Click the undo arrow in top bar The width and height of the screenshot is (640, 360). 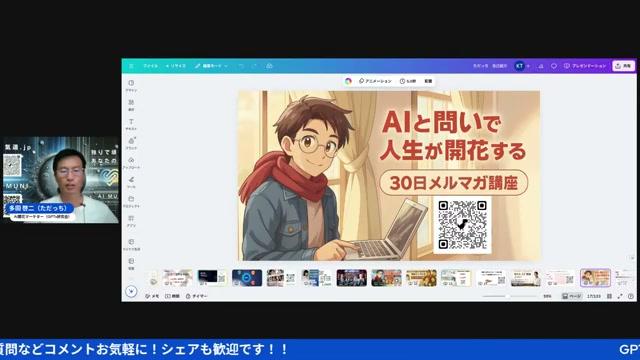point(241,66)
